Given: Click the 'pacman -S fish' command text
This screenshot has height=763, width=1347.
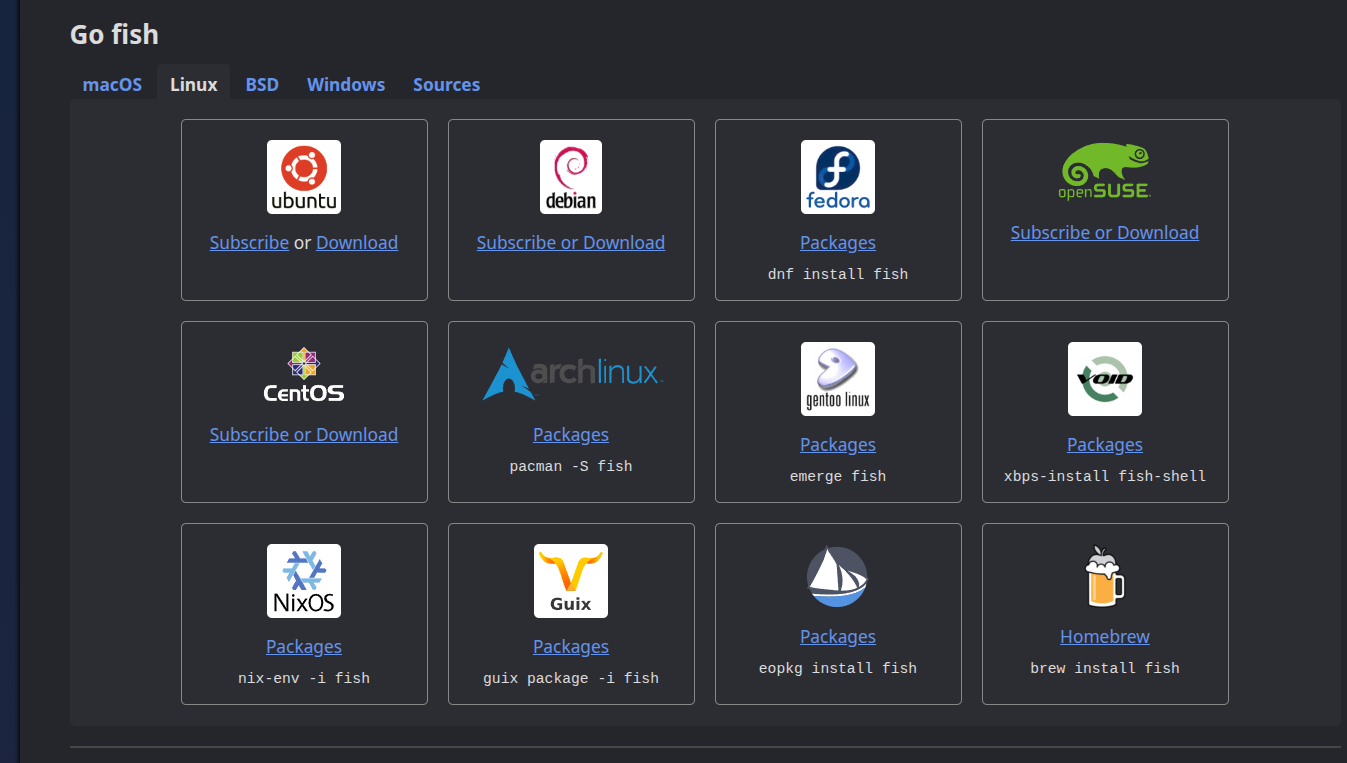Looking at the screenshot, I should (571, 466).
